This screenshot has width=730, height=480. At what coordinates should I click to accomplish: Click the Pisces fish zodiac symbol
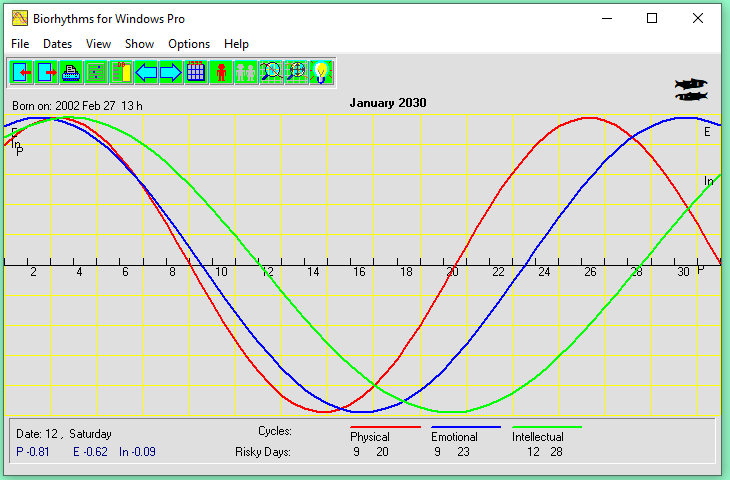(691, 90)
